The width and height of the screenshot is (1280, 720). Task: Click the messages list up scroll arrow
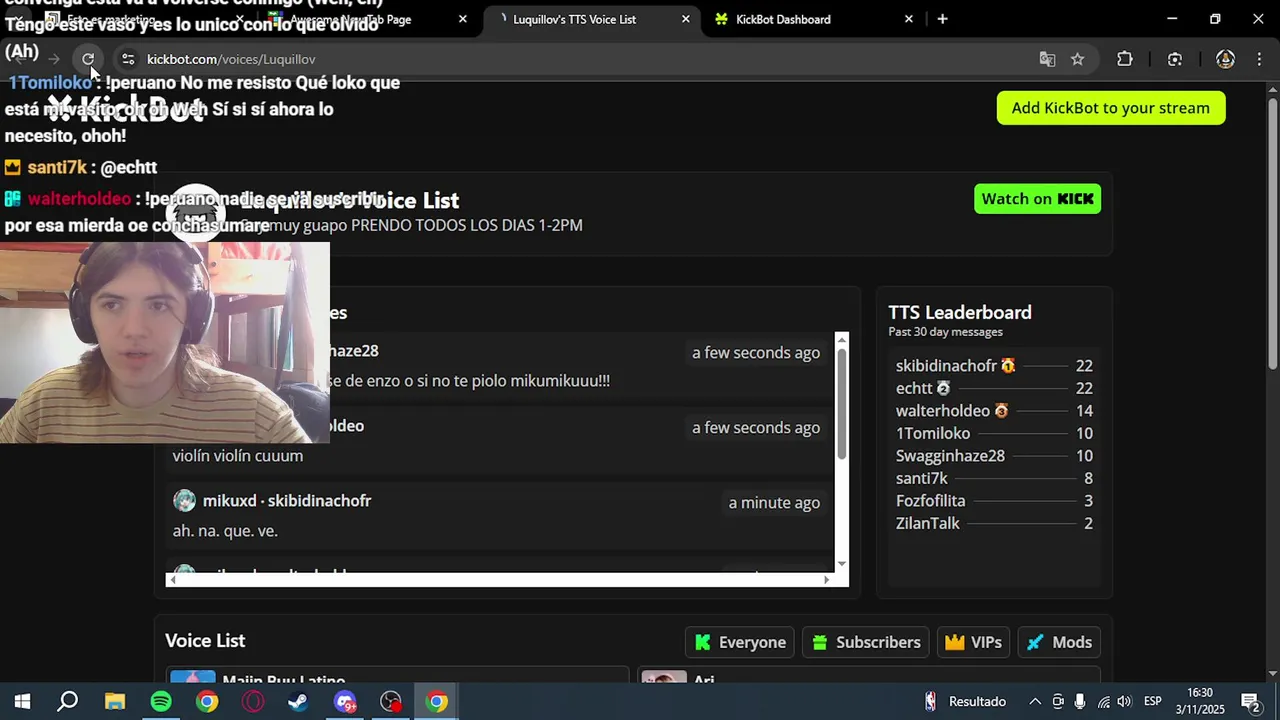[x=841, y=340]
